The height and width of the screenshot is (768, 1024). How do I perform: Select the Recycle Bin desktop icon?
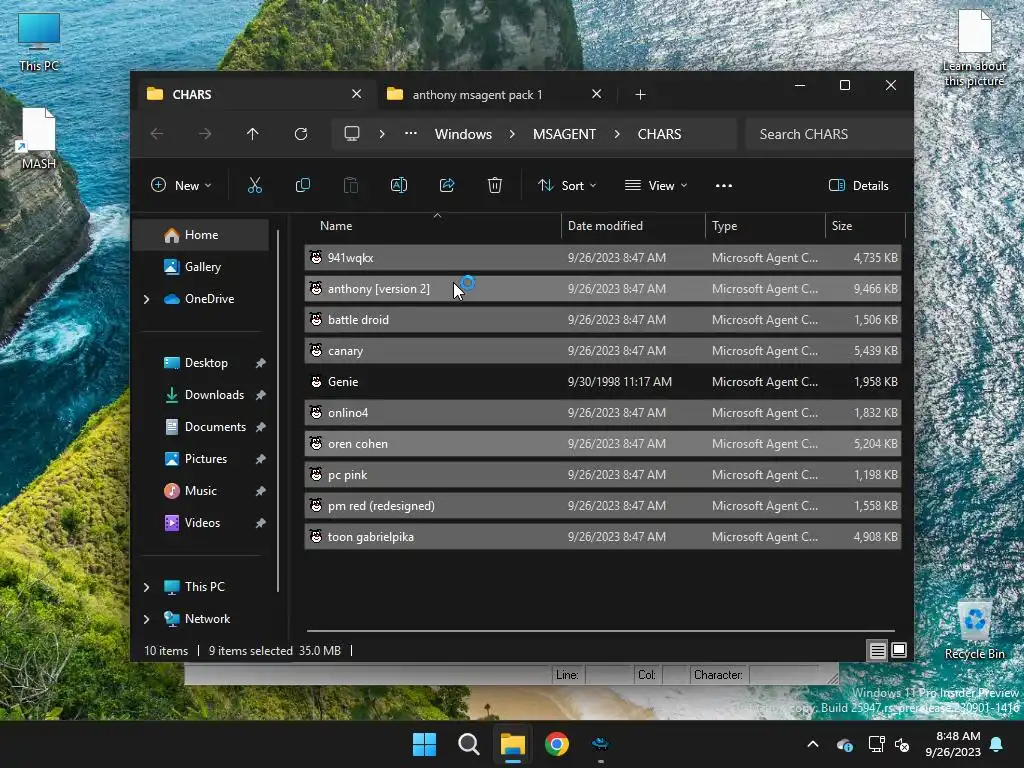[974, 629]
